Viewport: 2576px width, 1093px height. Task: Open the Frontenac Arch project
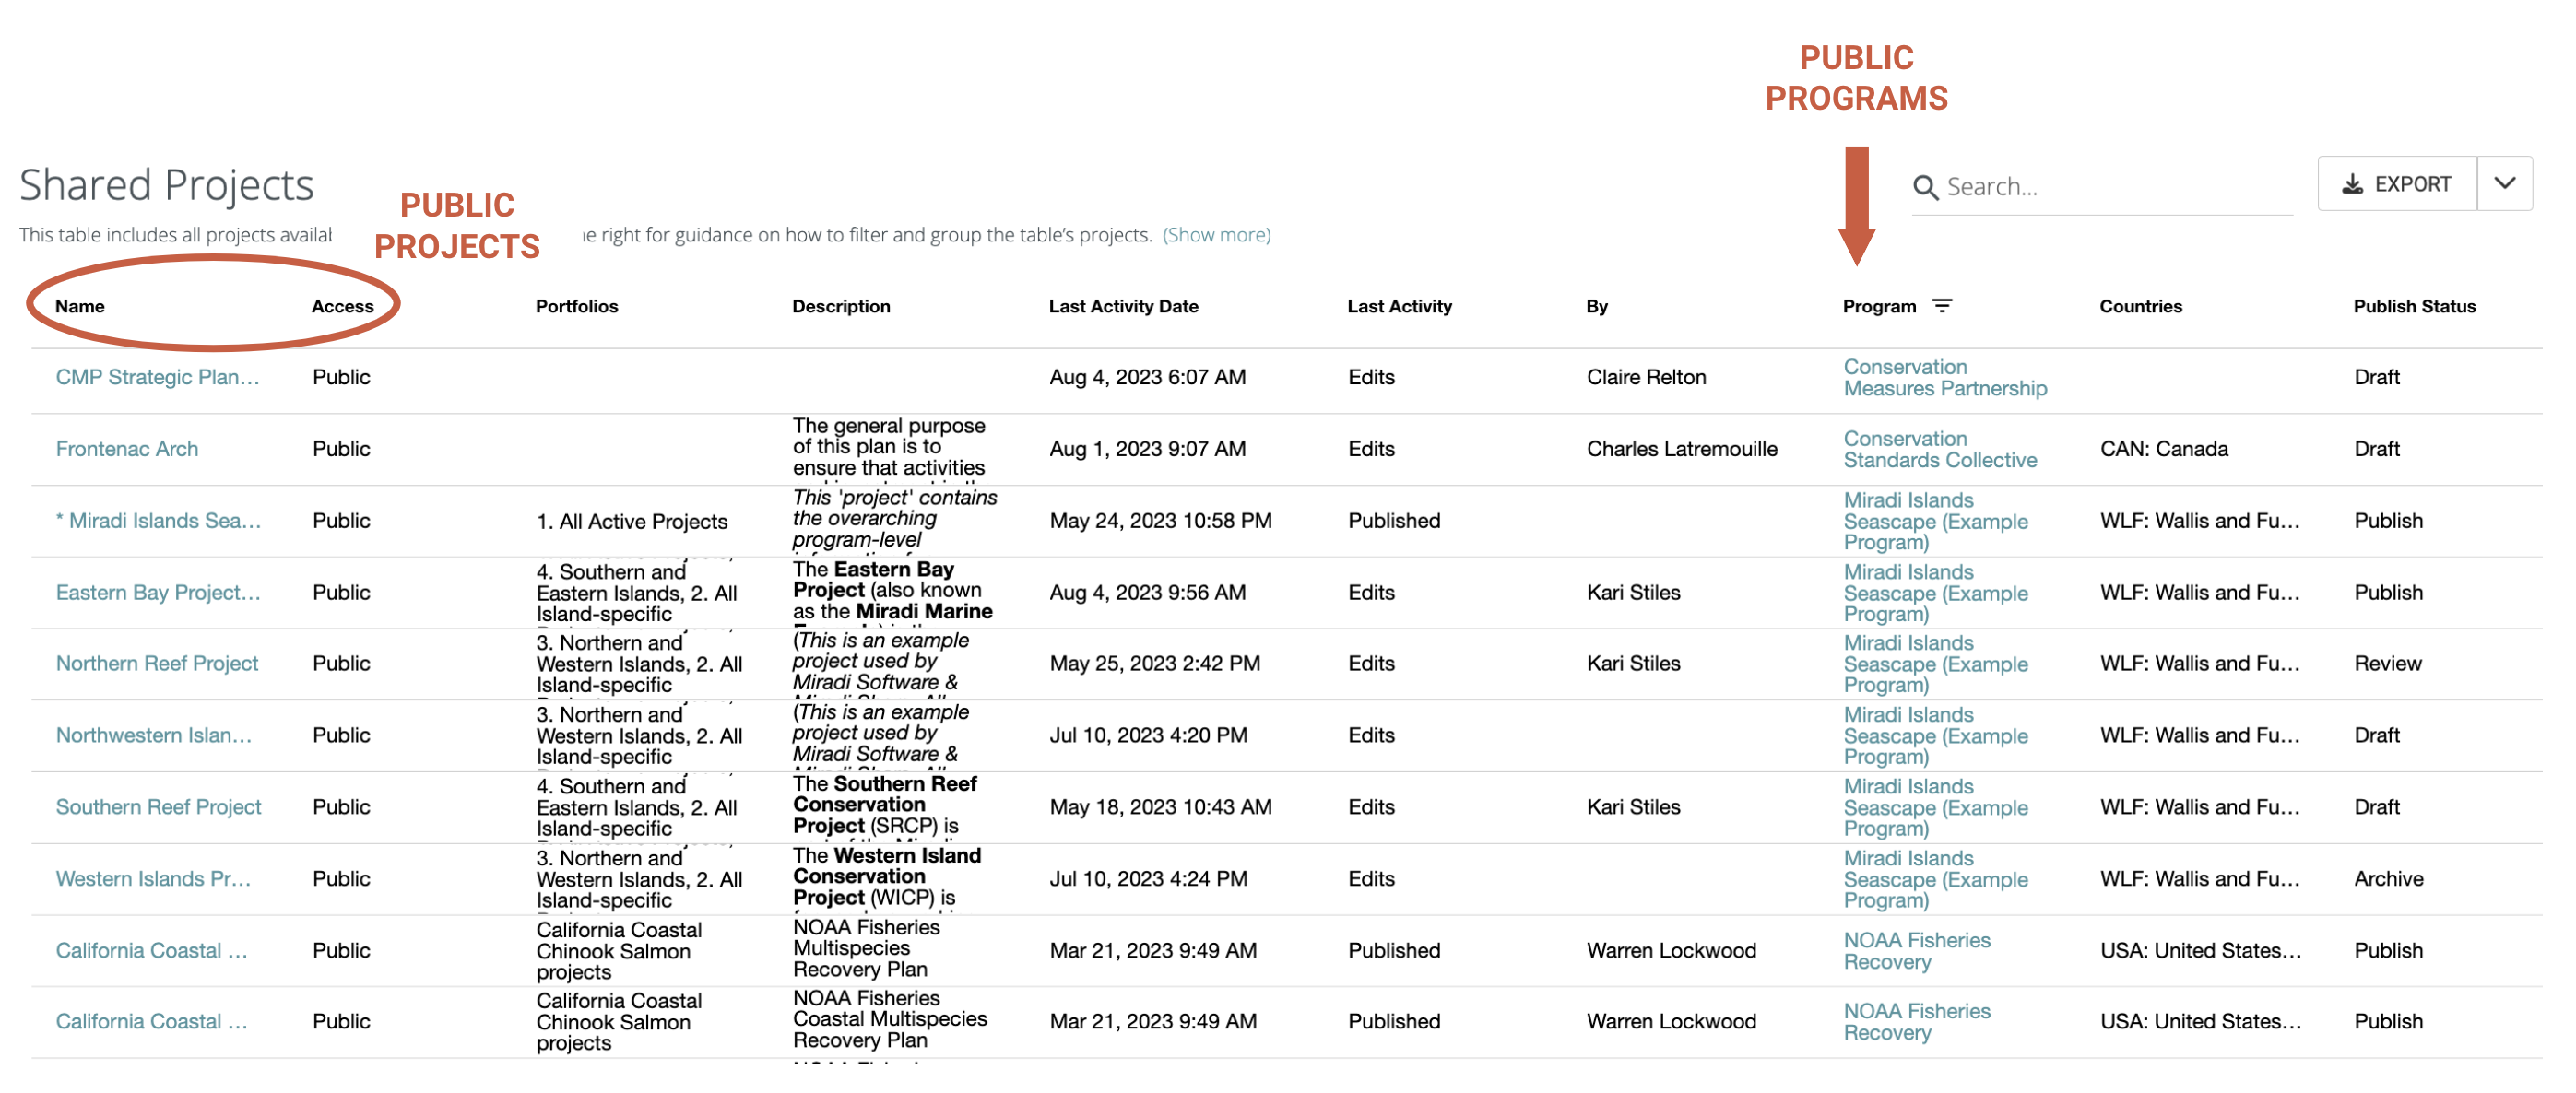(x=126, y=448)
